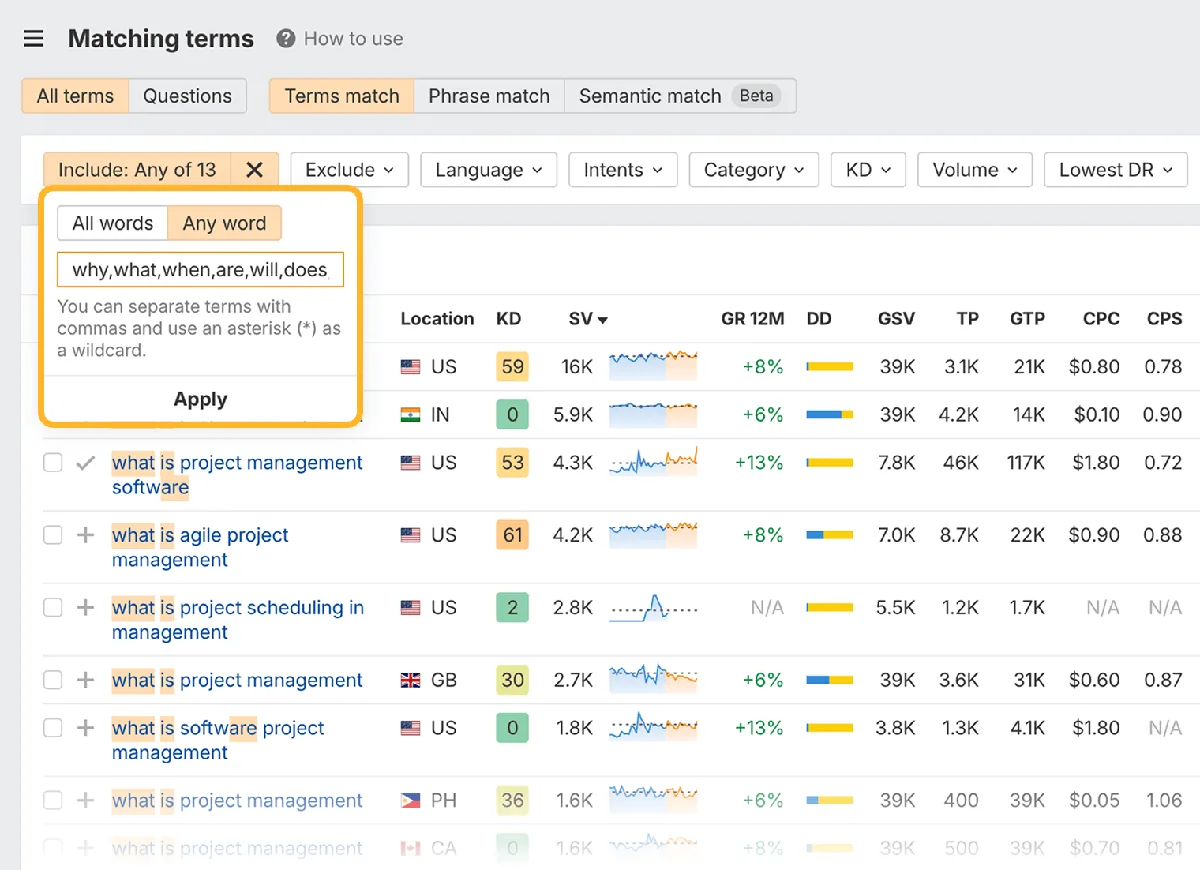This screenshot has width=1200, height=870.
Task: Click the trend chart for the 2.8K row
Action: tap(653, 607)
